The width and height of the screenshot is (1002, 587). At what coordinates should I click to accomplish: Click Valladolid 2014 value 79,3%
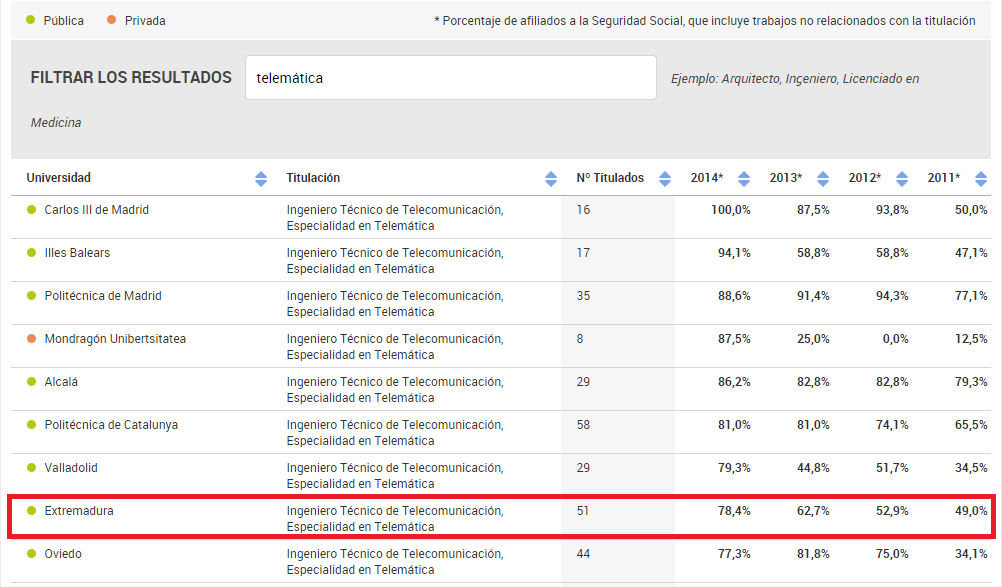pos(734,468)
